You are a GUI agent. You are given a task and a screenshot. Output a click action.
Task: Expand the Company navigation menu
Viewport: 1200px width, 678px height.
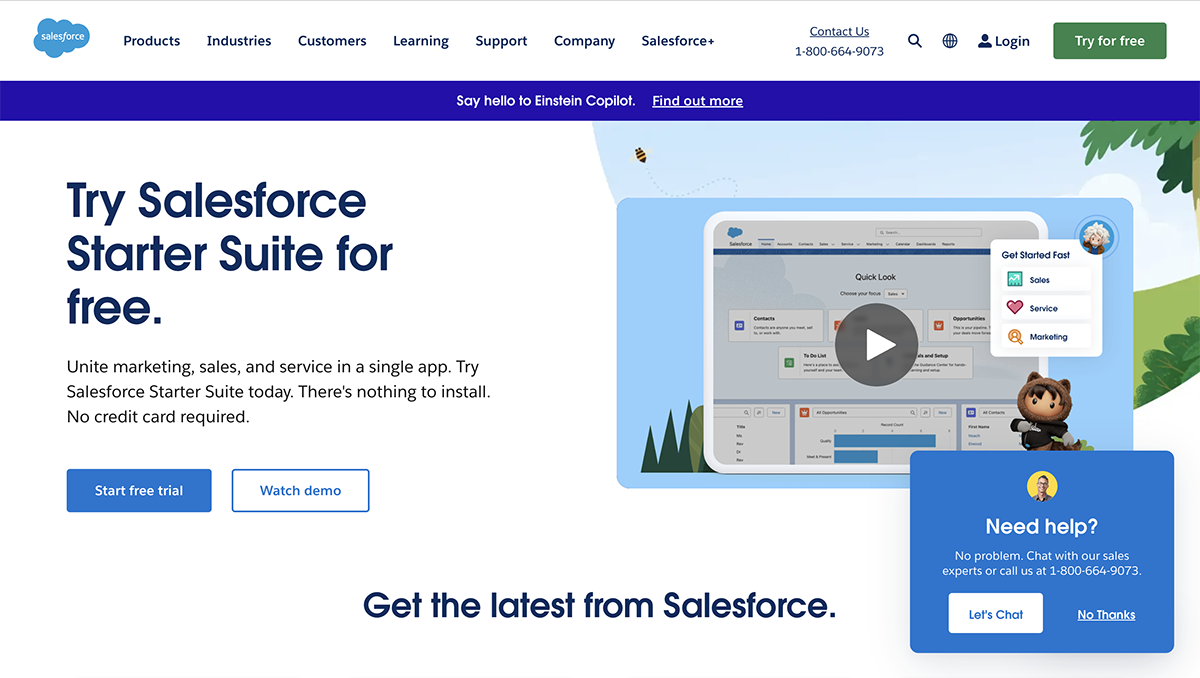click(585, 41)
